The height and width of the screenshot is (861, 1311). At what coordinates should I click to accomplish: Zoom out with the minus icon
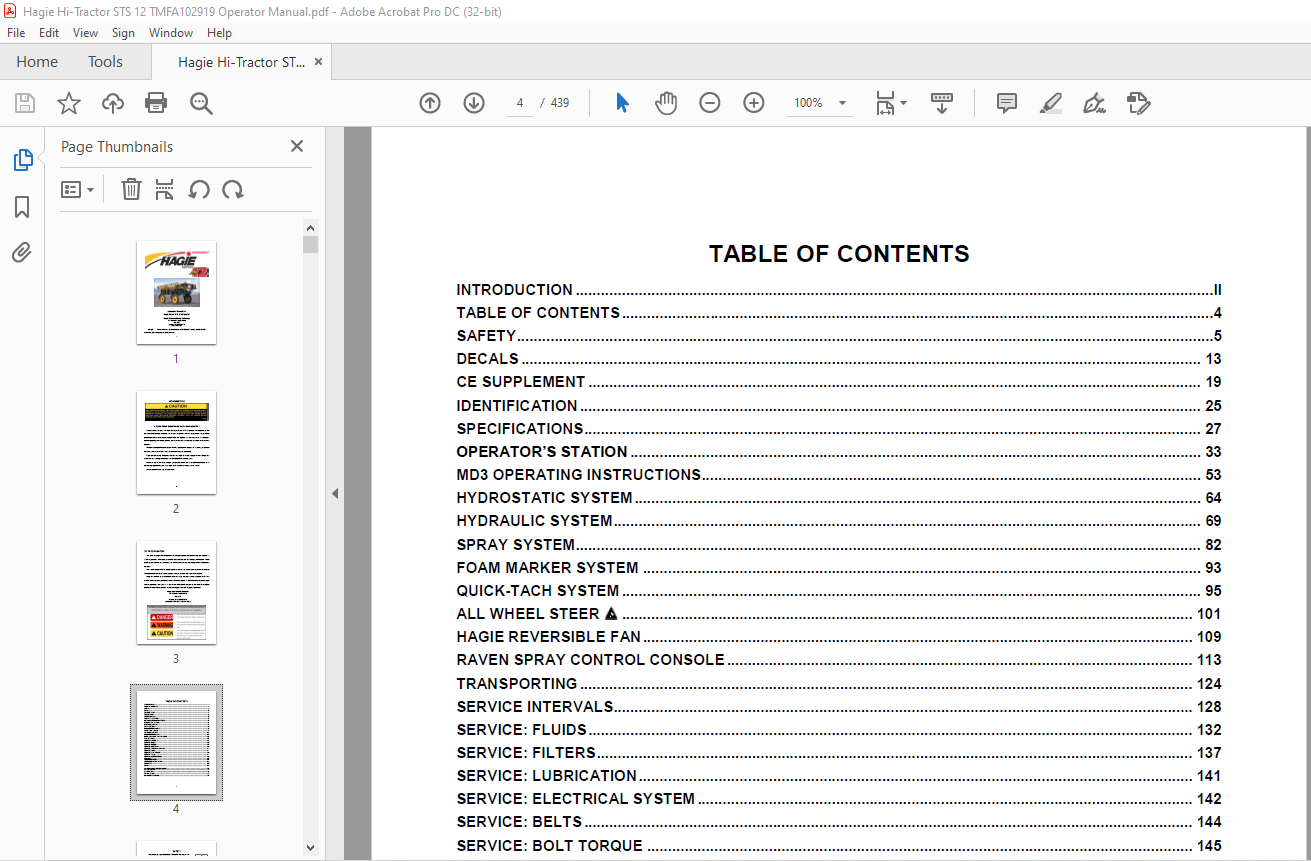(x=710, y=103)
